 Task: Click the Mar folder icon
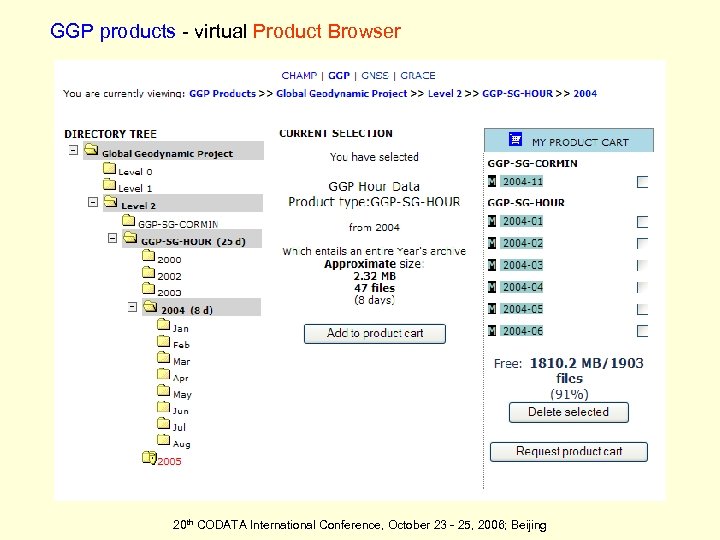(x=163, y=357)
